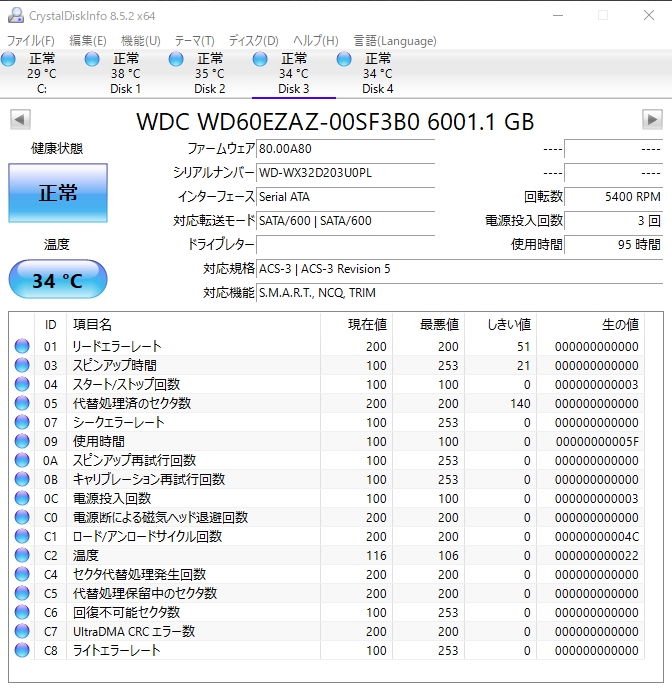Click raw value 000000000022 in 温度 row
The height and width of the screenshot is (691, 672).
click(x=597, y=555)
